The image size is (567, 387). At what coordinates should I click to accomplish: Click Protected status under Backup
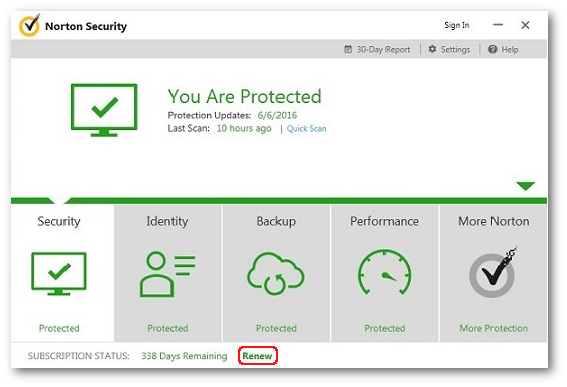click(x=276, y=328)
